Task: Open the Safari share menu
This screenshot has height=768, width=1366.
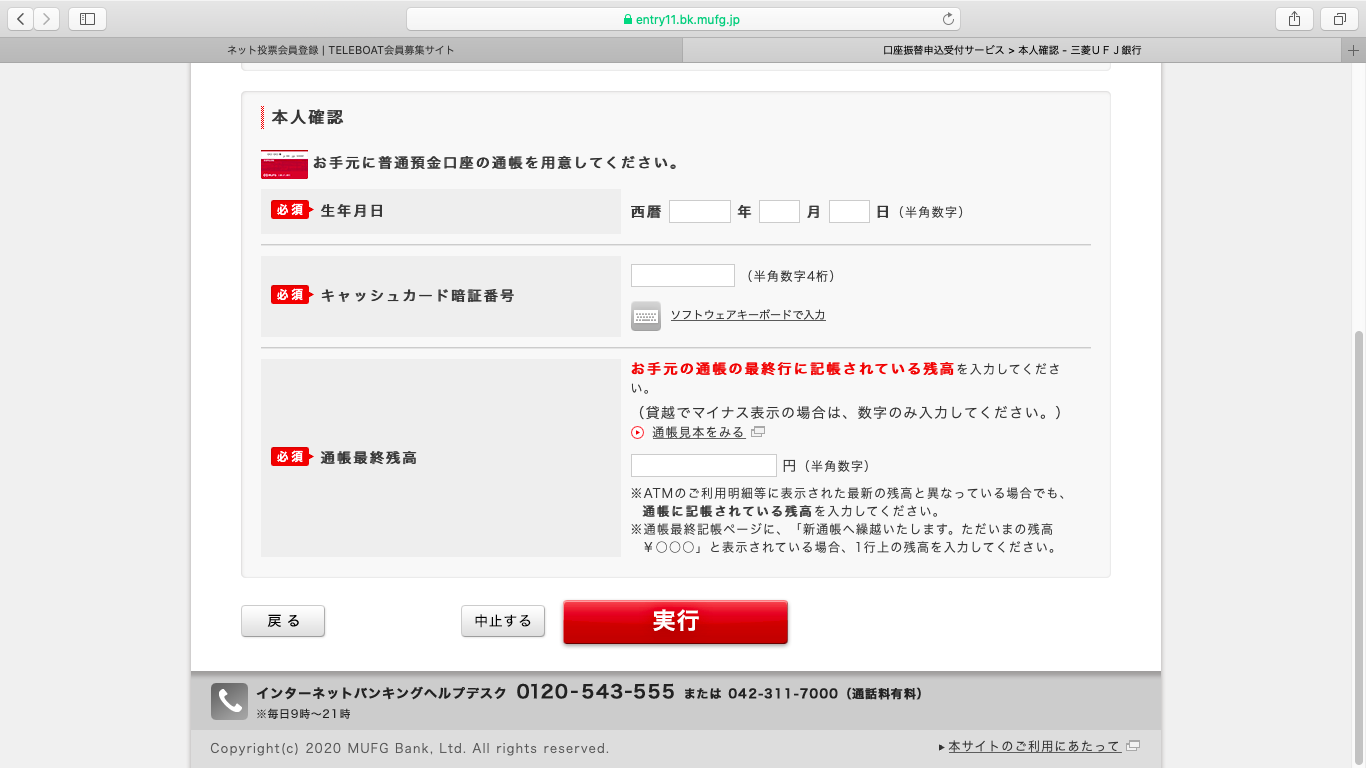Action: tap(1294, 19)
